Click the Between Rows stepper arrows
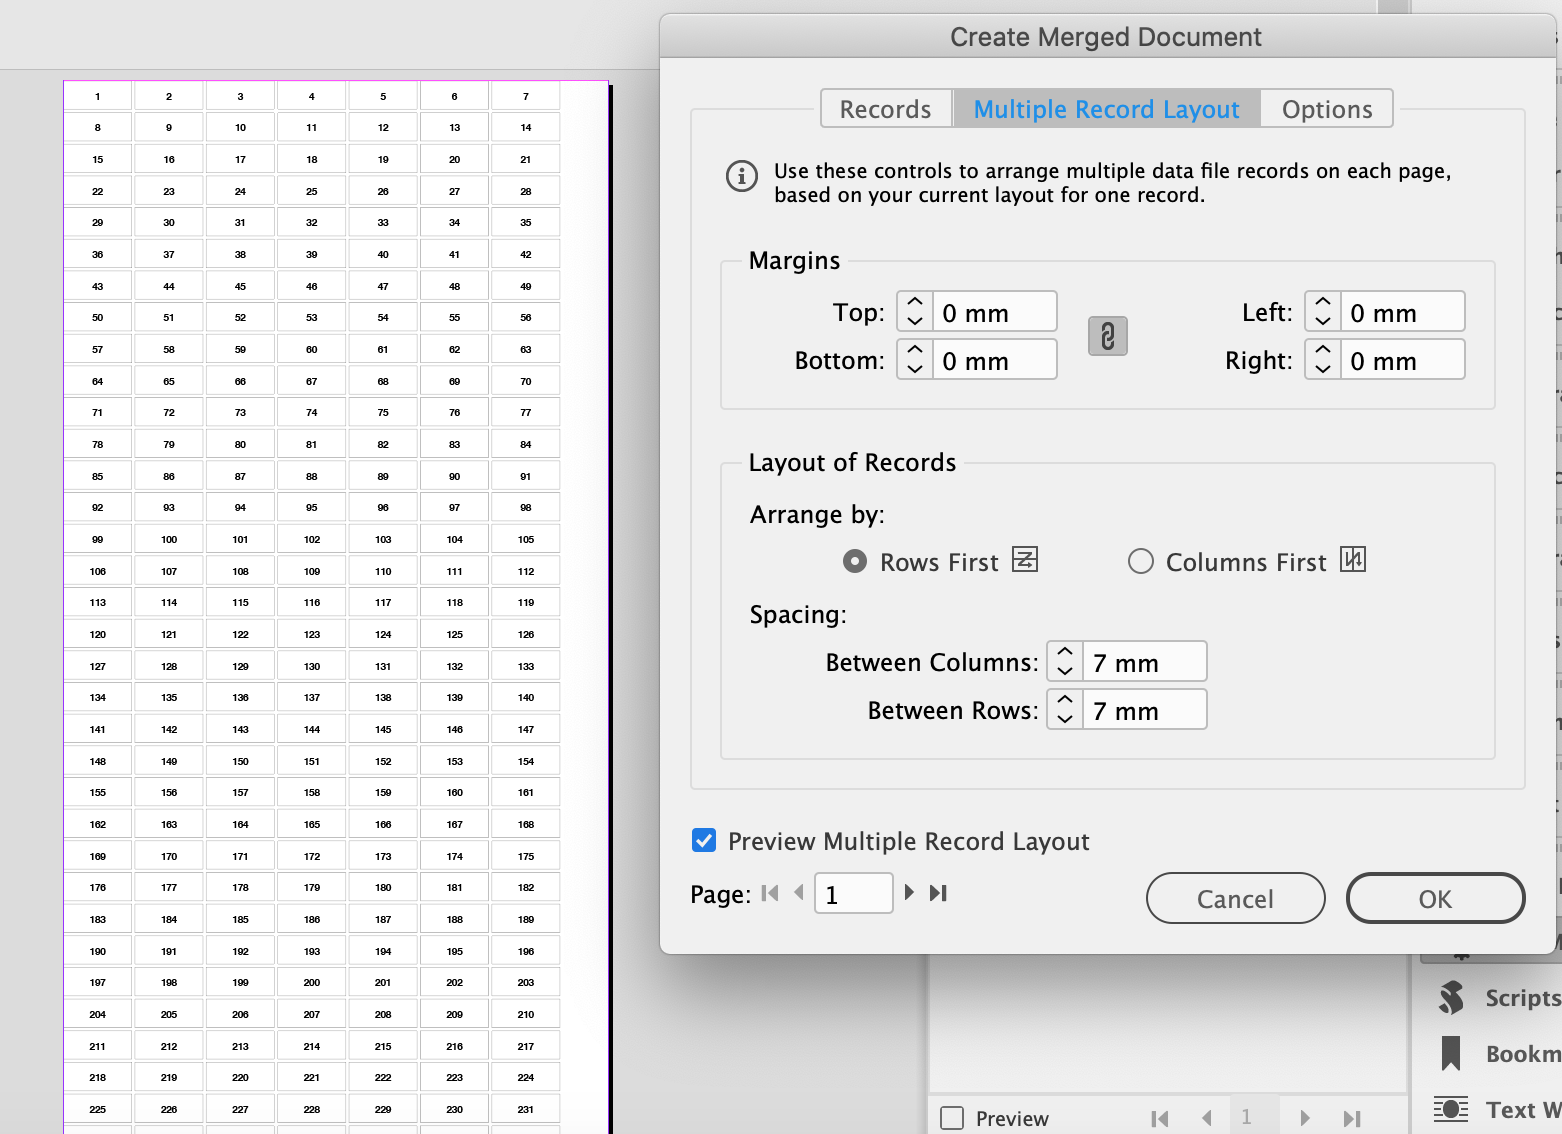Viewport: 1562px width, 1134px height. click(1065, 709)
